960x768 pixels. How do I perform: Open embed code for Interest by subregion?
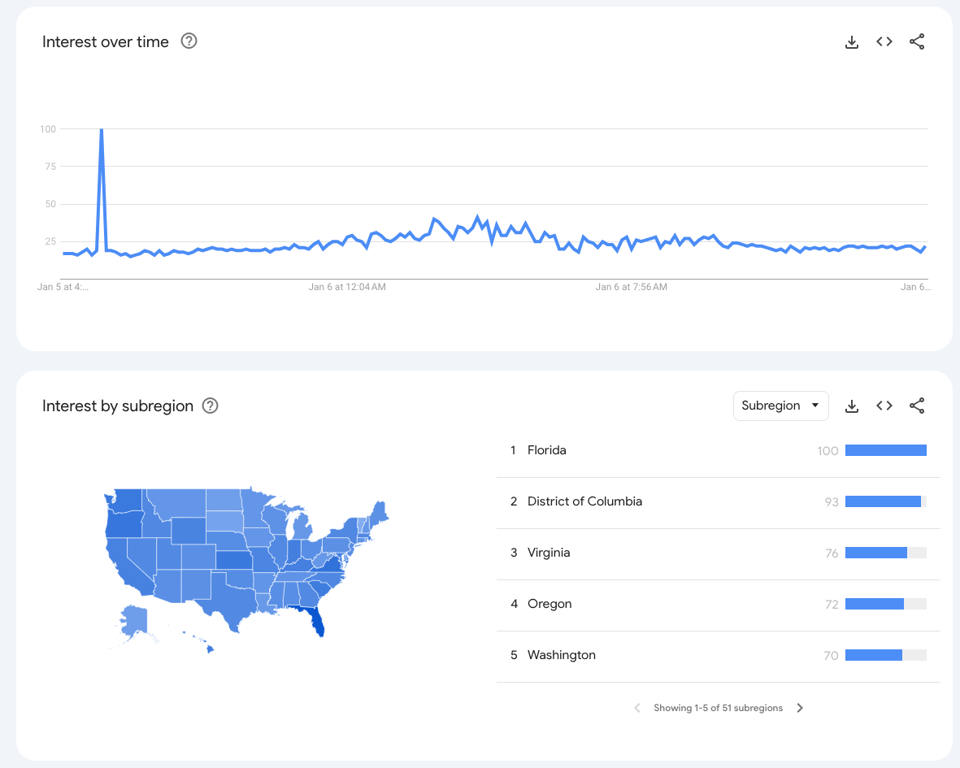pyautogui.click(x=884, y=405)
